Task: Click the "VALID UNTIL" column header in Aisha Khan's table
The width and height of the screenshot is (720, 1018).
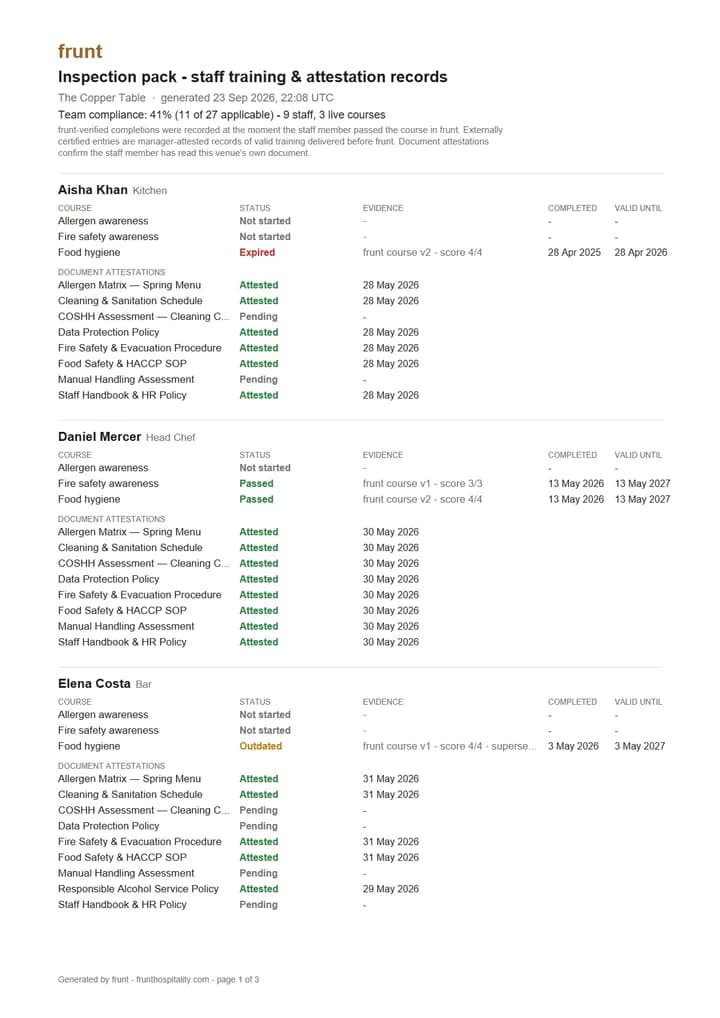Action: [x=638, y=208]
